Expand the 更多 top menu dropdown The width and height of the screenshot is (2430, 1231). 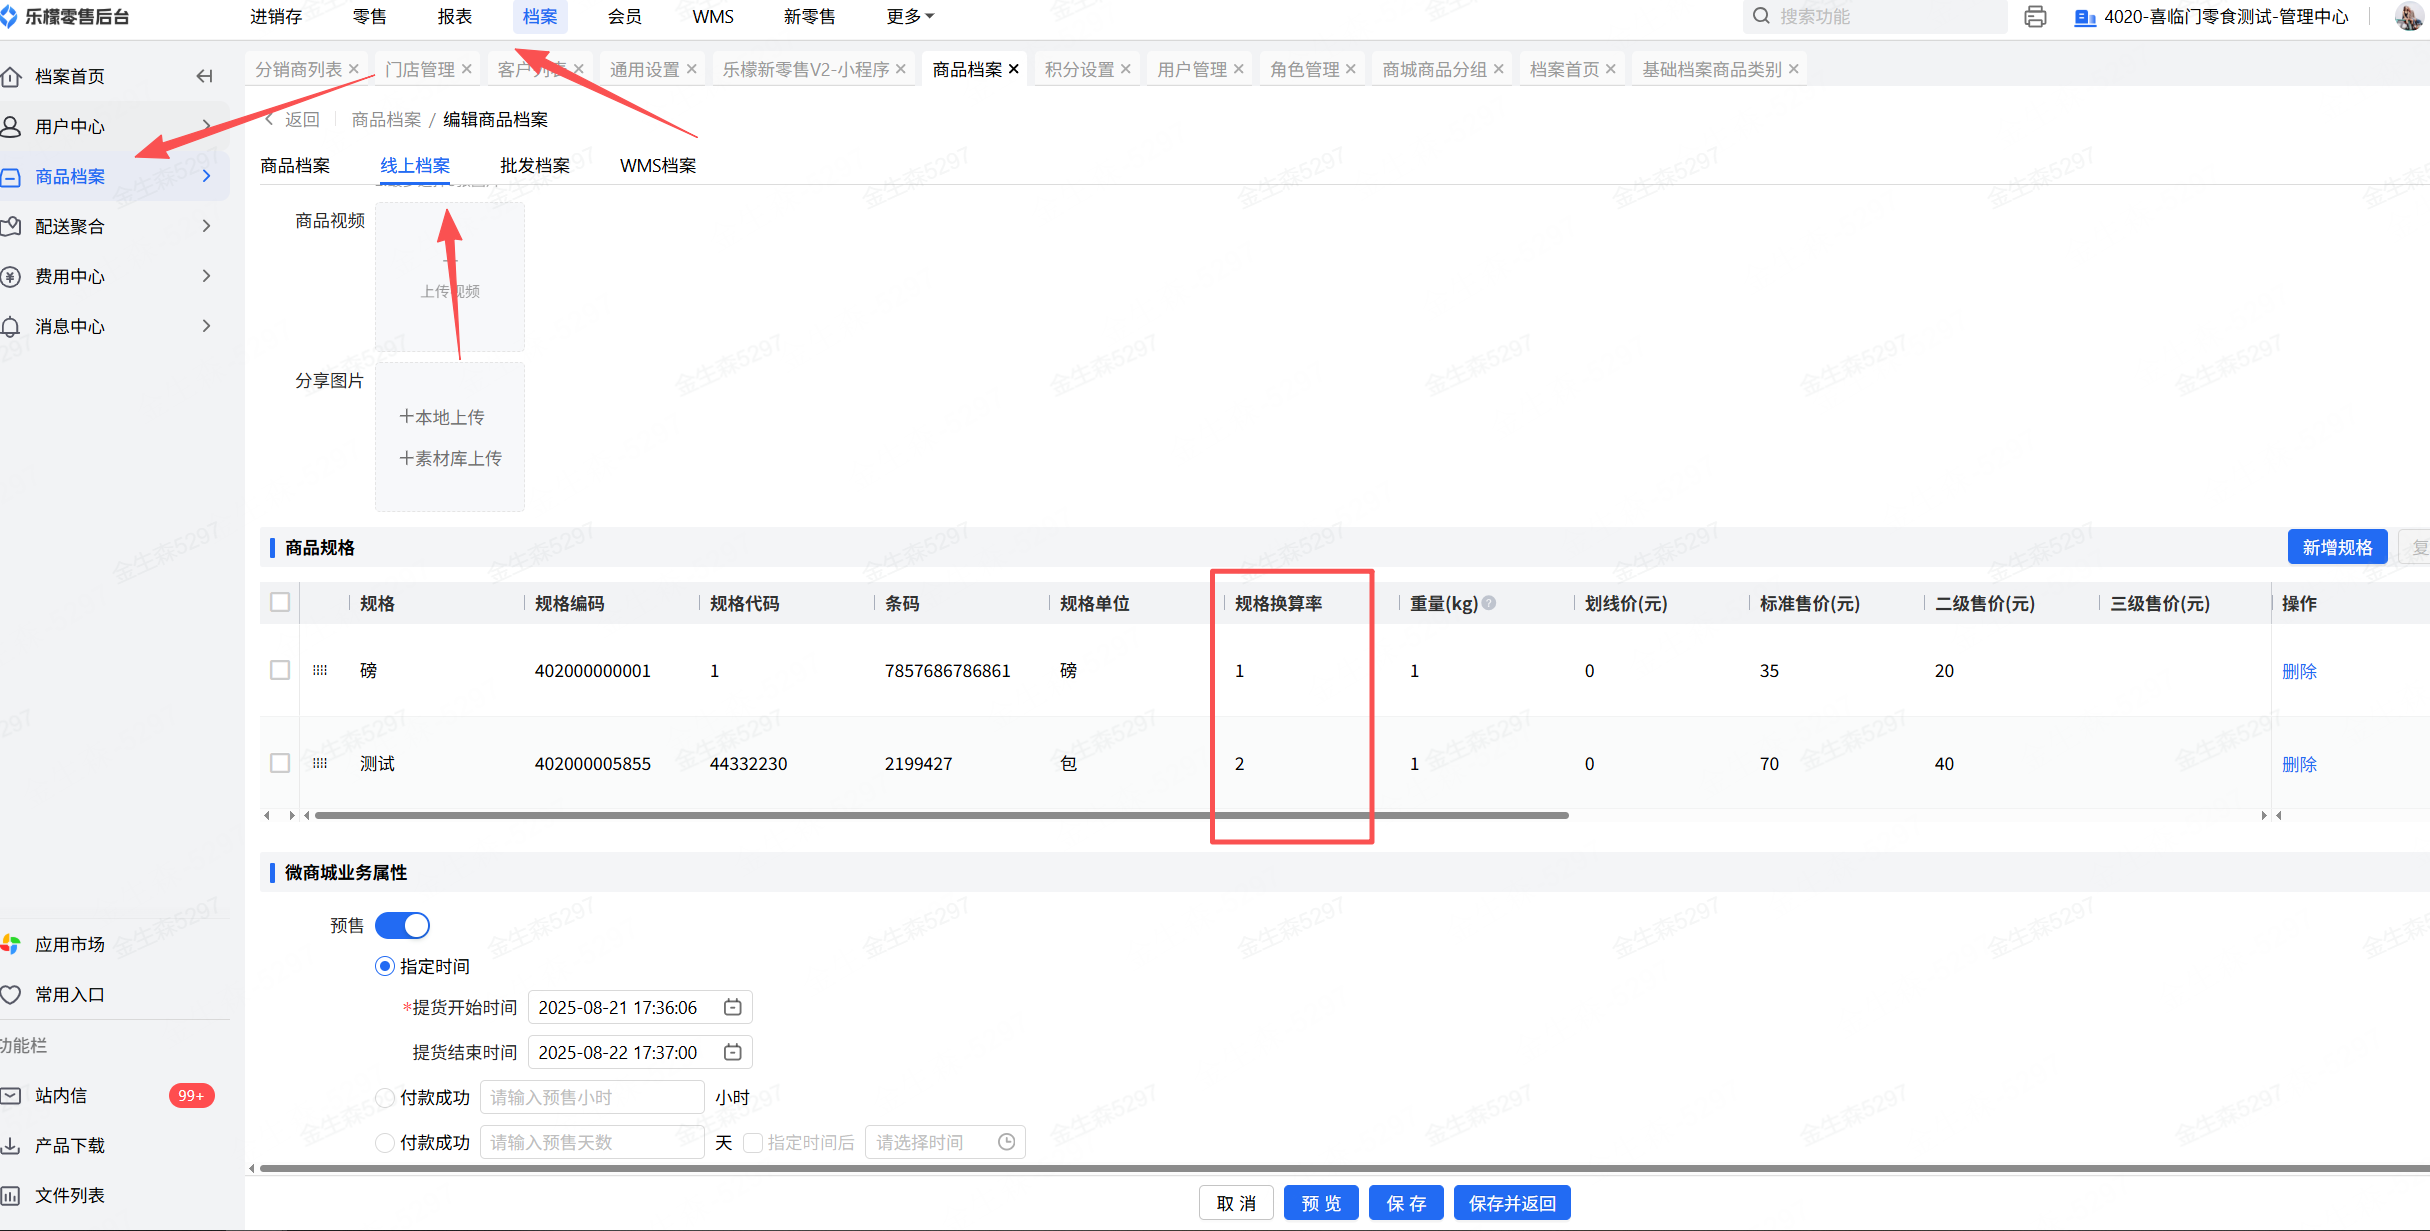(909, 17)
